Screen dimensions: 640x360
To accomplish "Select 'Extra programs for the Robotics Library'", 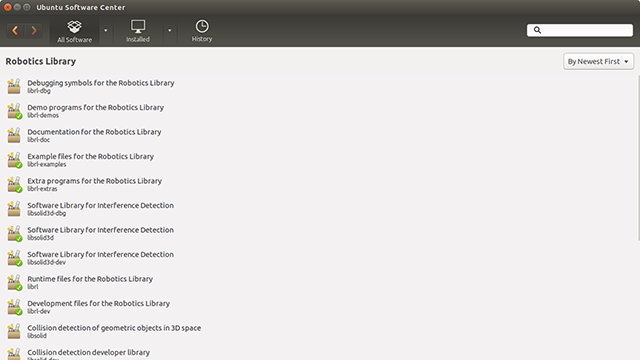I will (x=95, y=181).
